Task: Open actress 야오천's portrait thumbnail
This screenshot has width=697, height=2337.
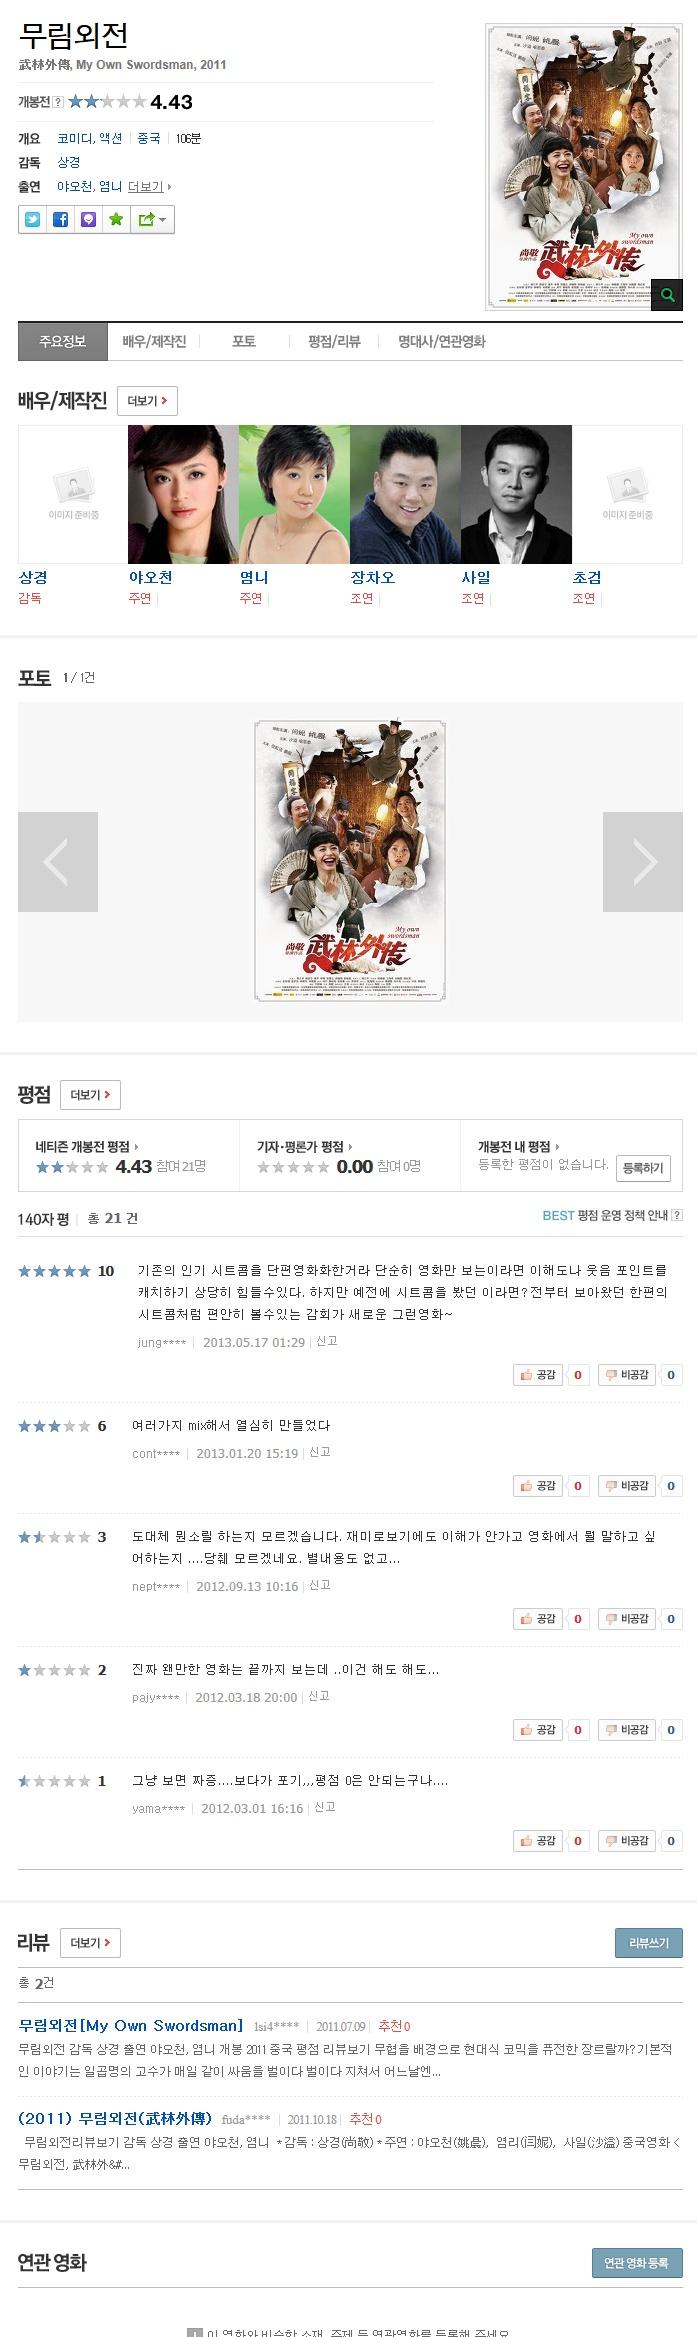Action: click(x=183, y=494)
